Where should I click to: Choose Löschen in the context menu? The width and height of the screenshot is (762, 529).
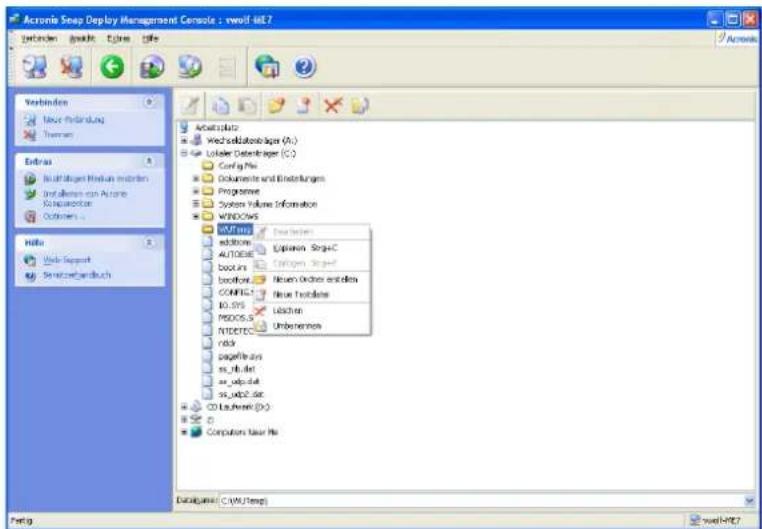click(312, 310)
